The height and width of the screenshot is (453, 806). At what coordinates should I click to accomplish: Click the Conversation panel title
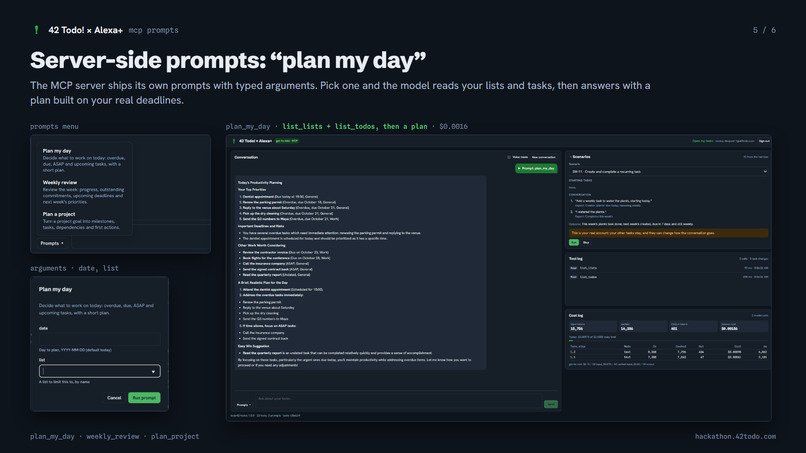[x=246, y=157]
